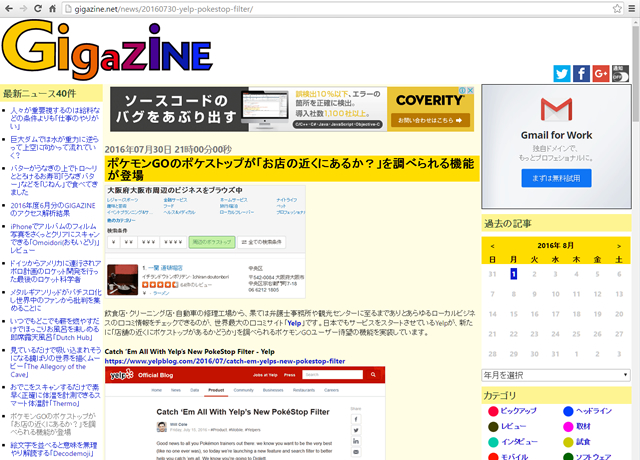
Task: Open the 年月を選択 dropdown
Action: (x=555, y=374)
